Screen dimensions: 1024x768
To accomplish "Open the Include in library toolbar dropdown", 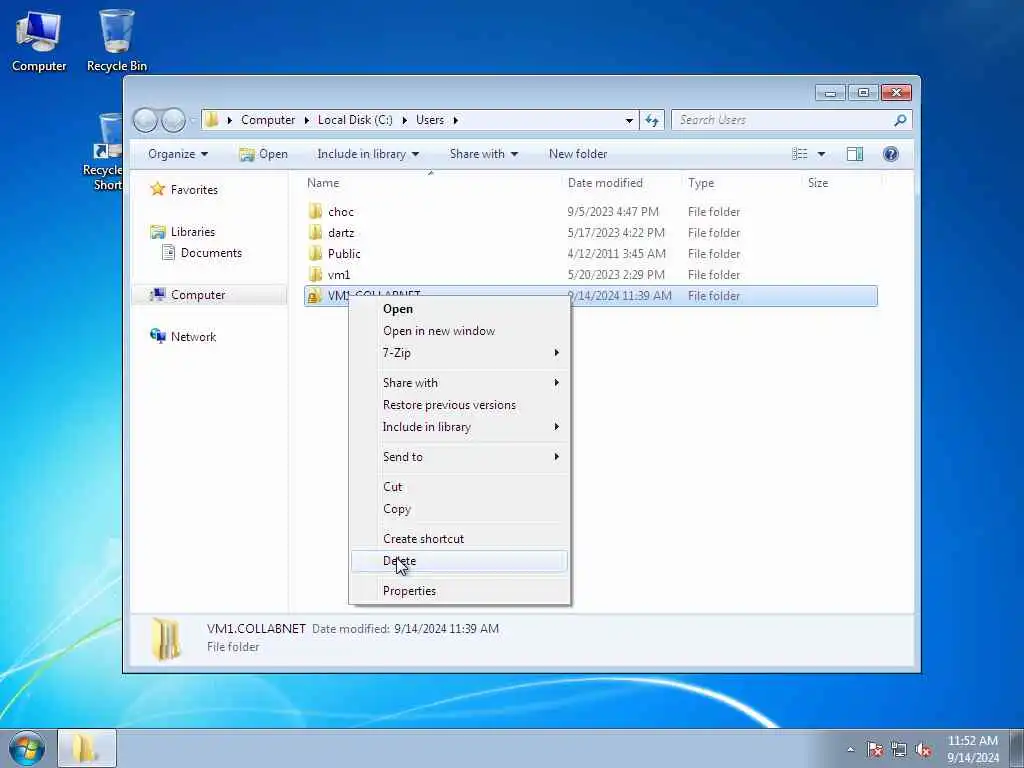I will (x=368, y=154).
